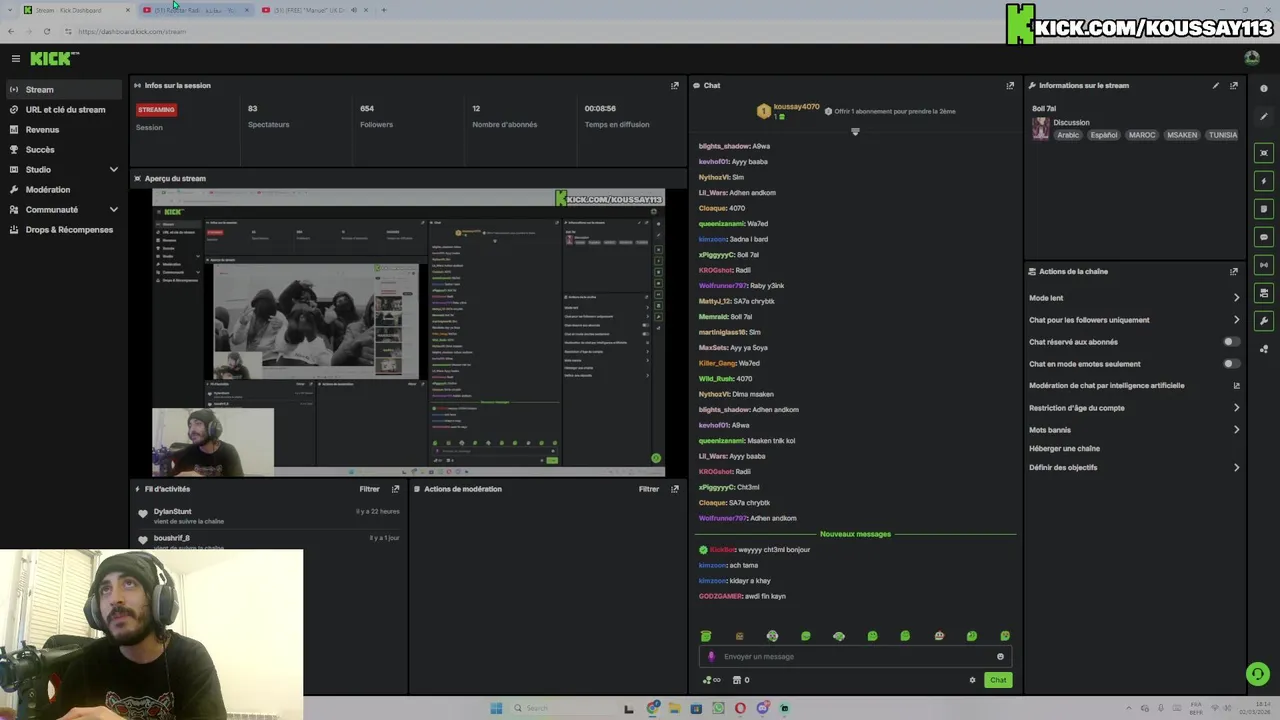Screen dimensions: 1280x720
Task: Collapse the pinned chat banner arrow
Action: 855,132
